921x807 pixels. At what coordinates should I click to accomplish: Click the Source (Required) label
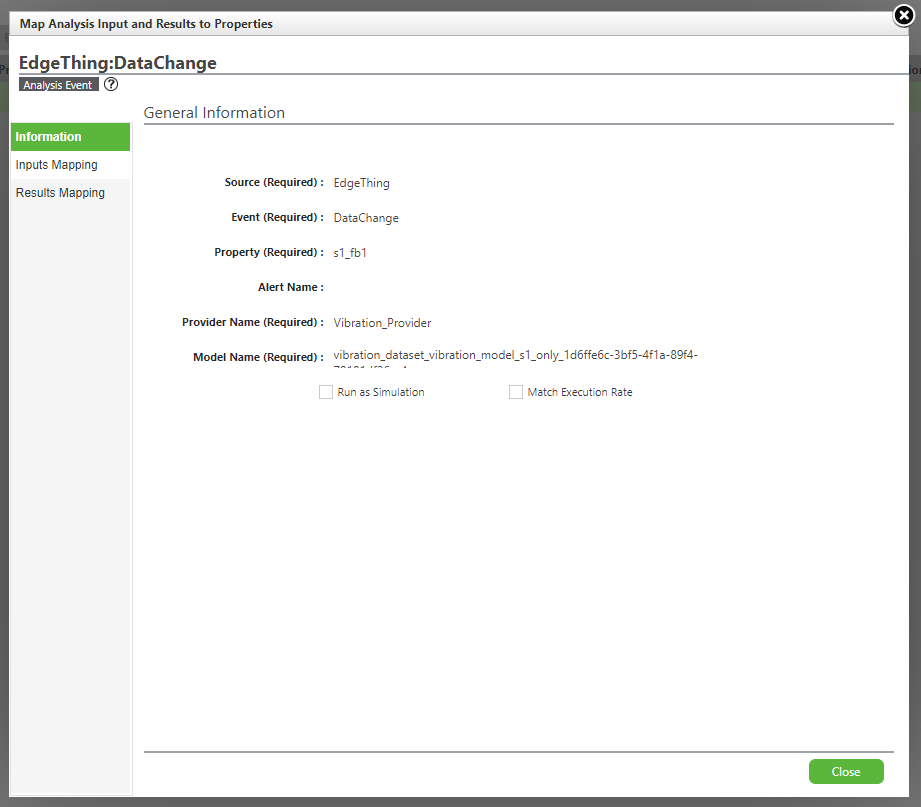coord(274,183)
